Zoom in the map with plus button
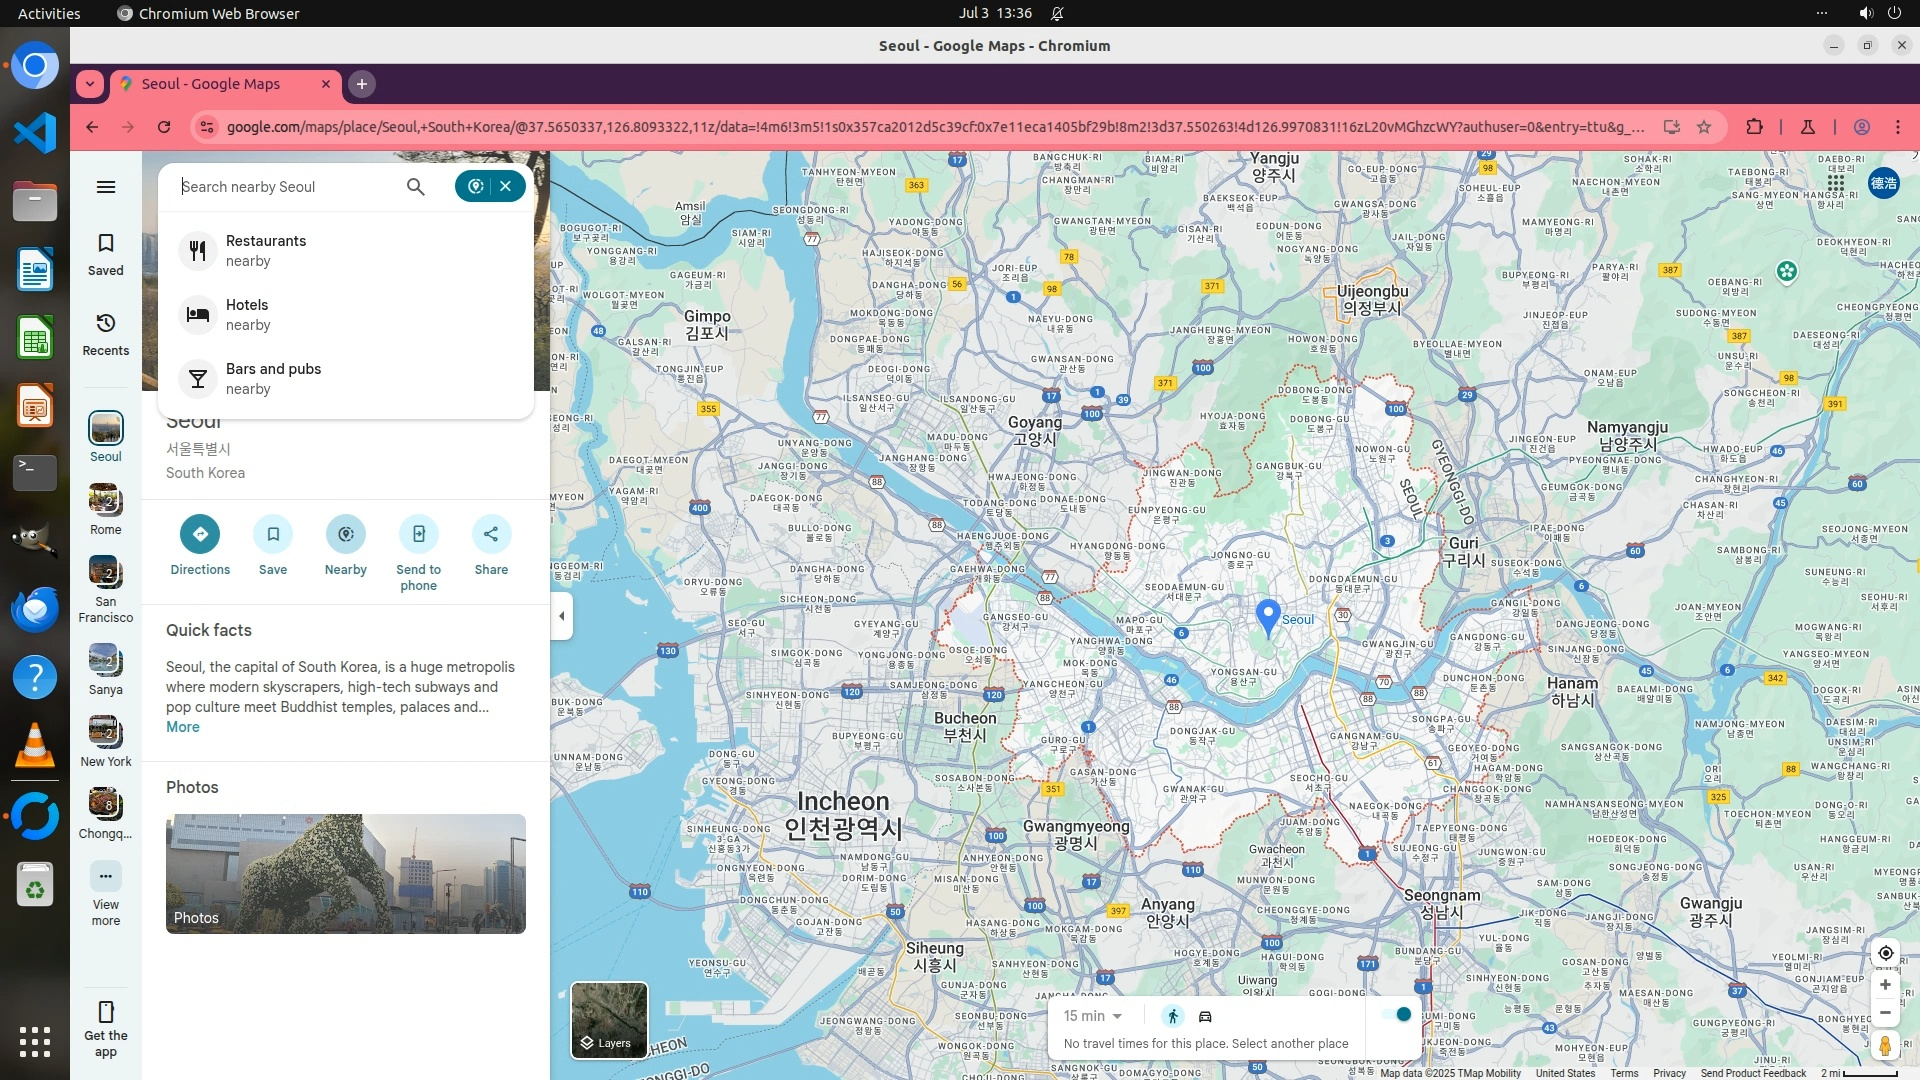The width and height of the screenshot is (1920, 1080). click(1885, 985)
